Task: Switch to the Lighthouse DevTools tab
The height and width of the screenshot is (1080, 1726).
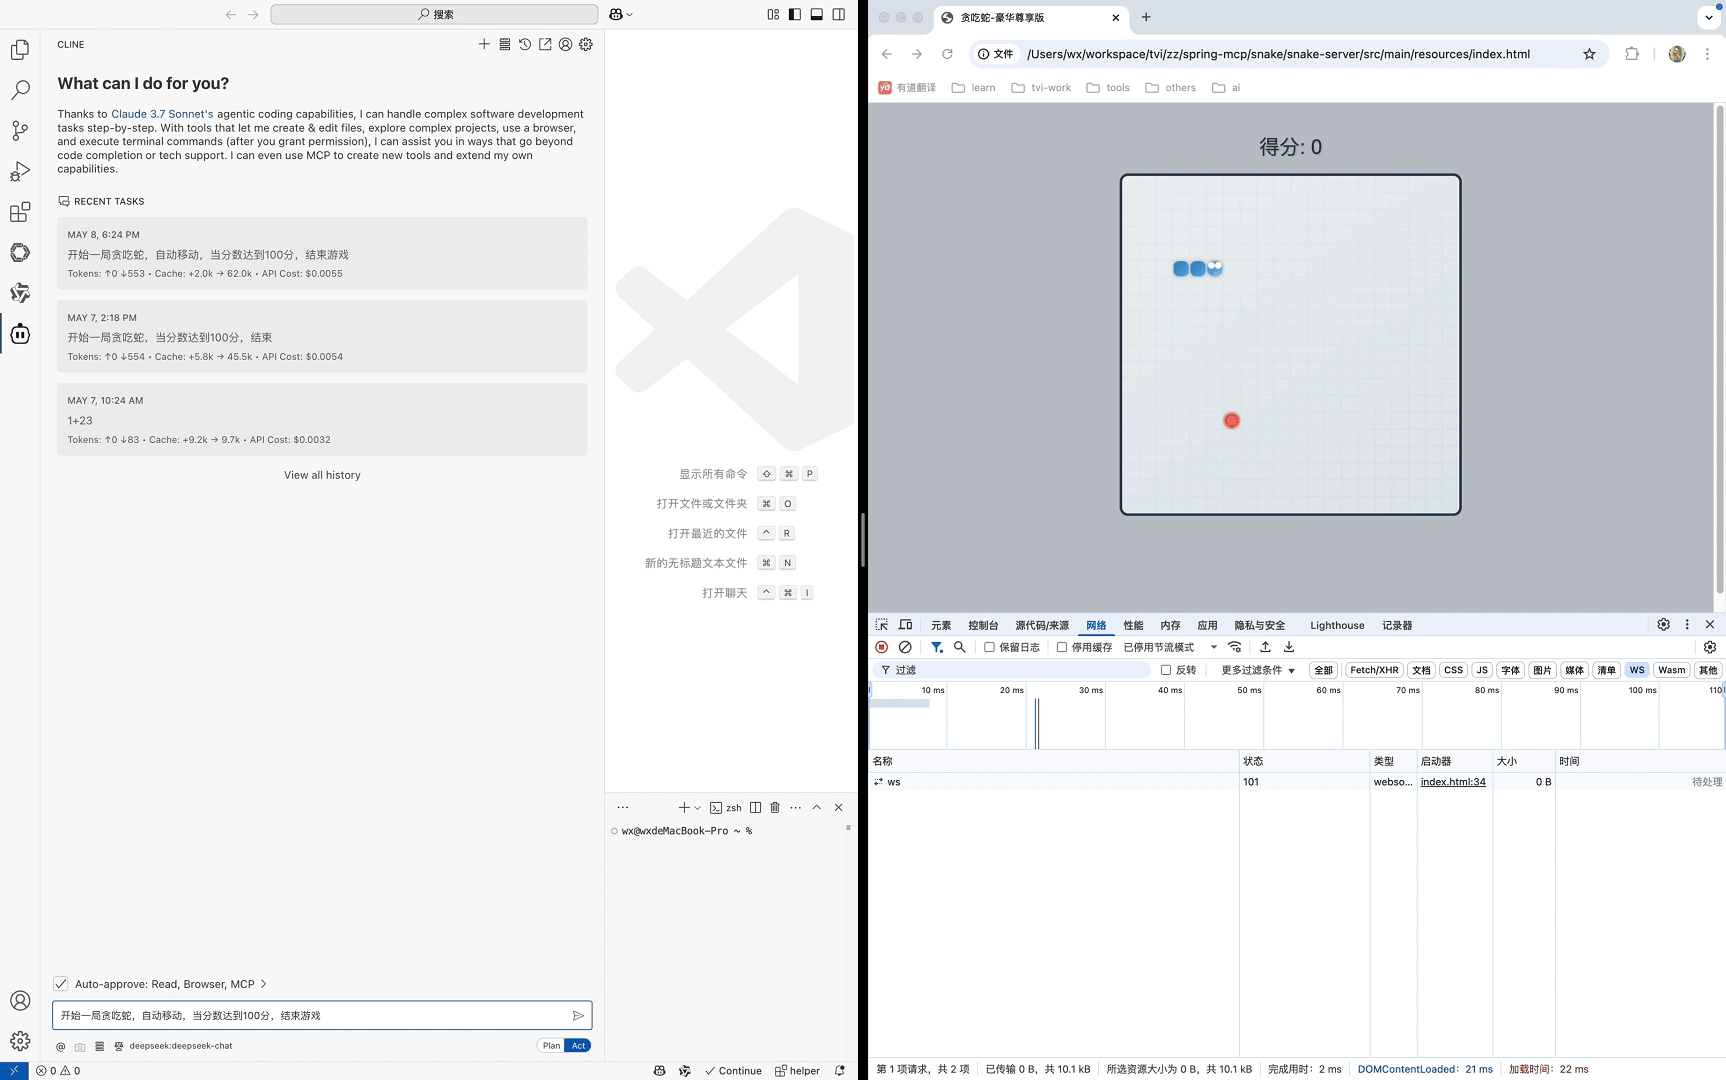Action: point(1336,625)
